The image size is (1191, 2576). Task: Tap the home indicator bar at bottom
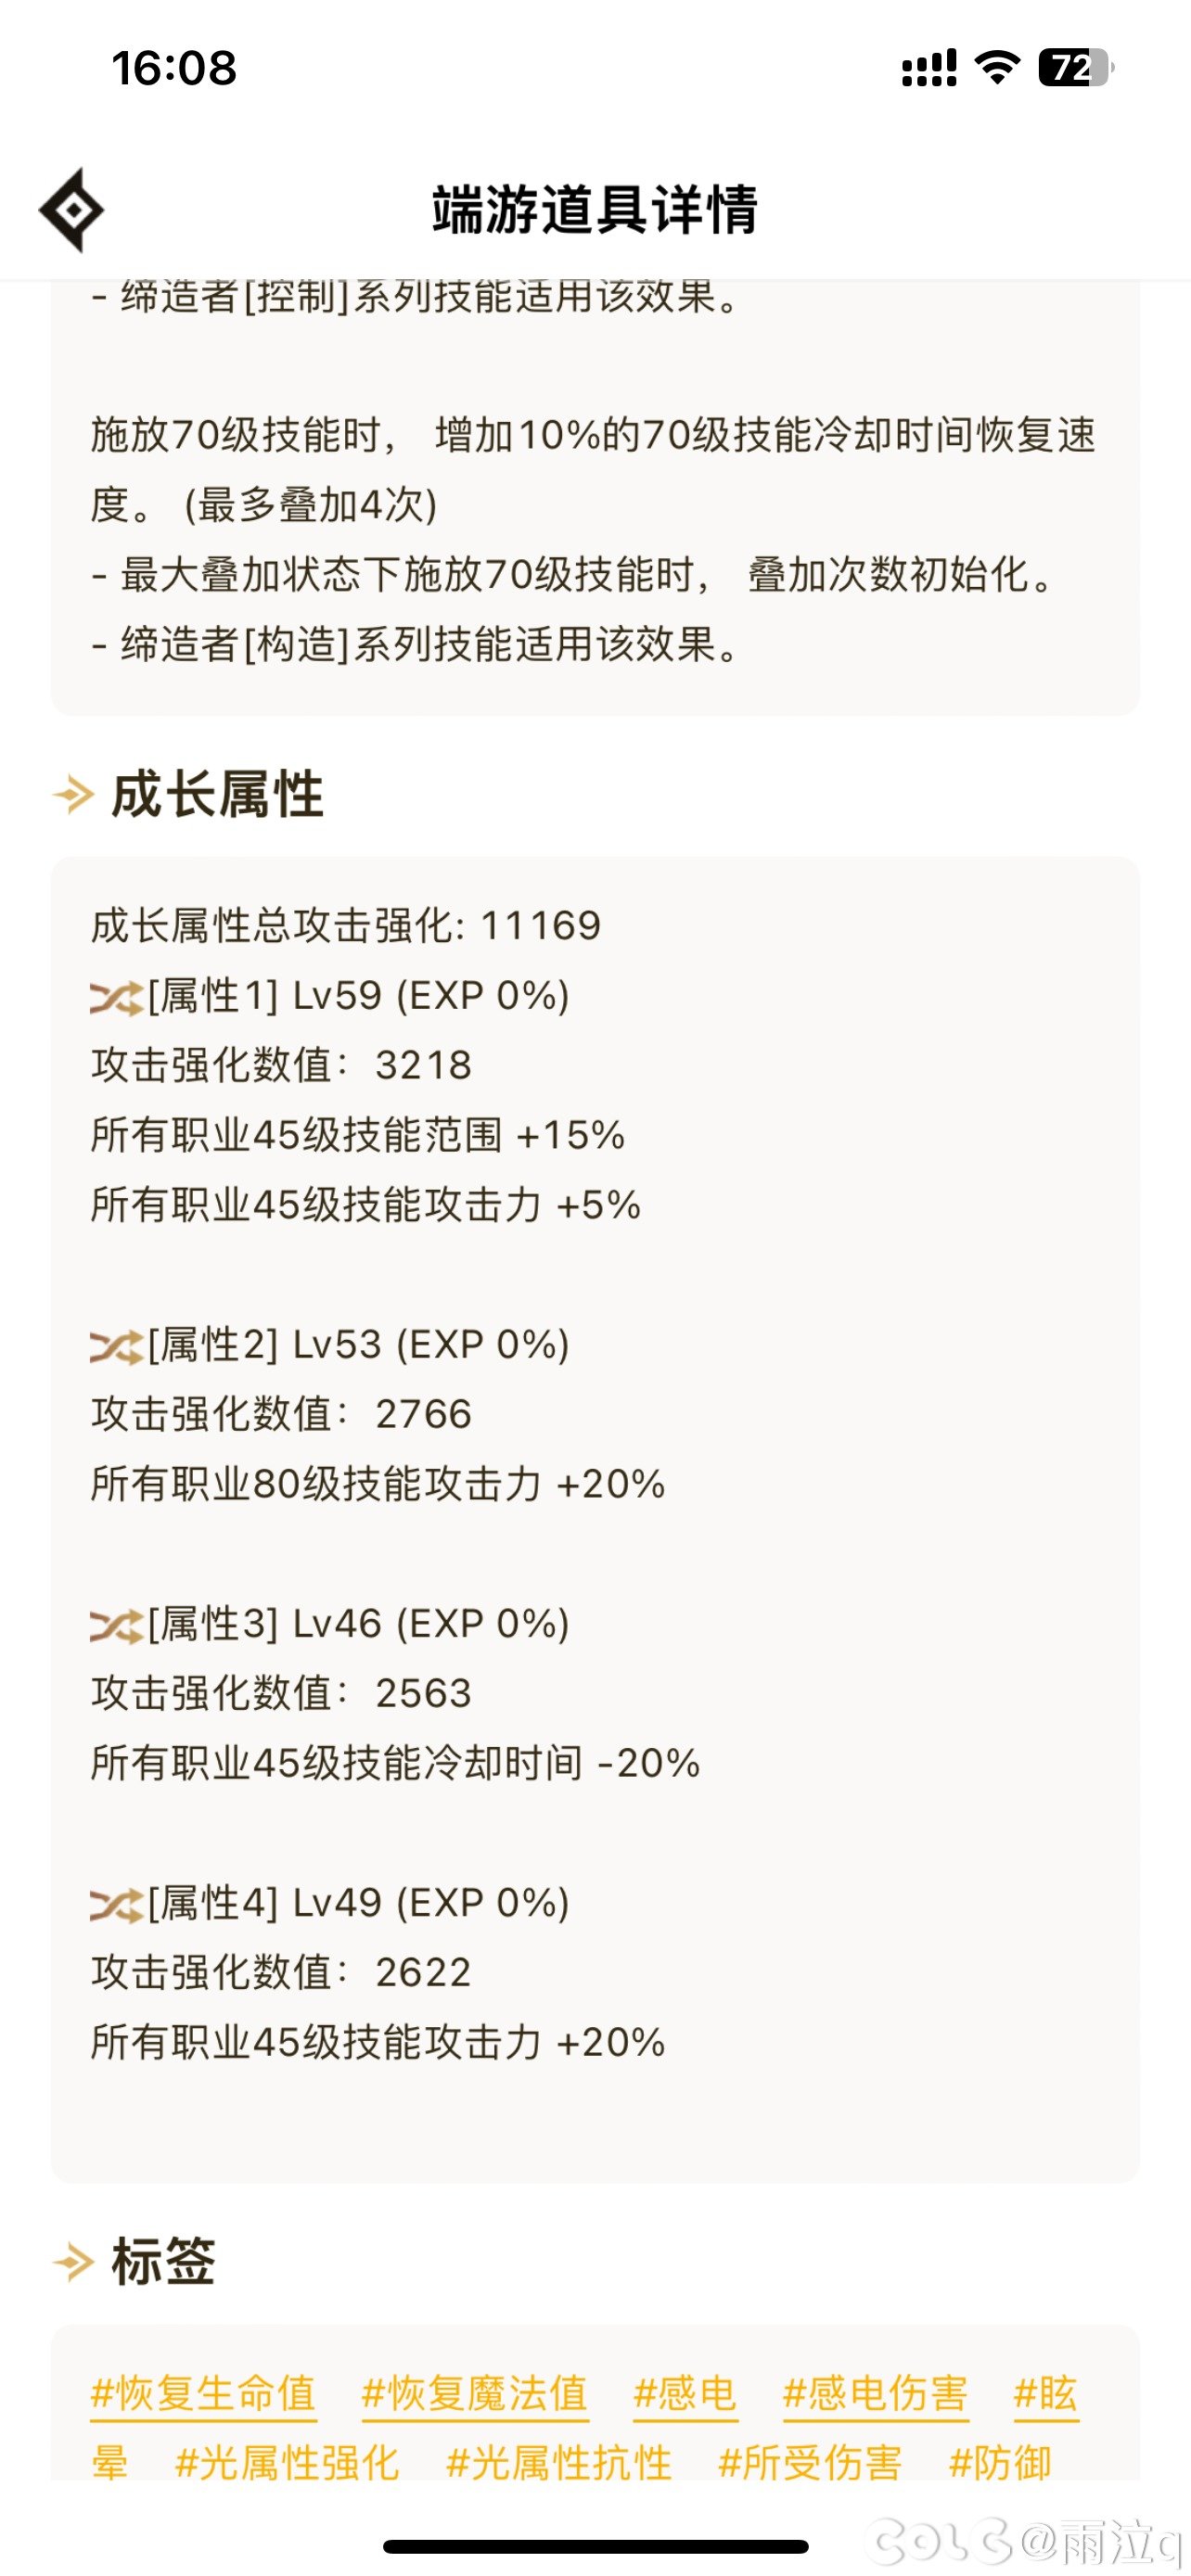(595, 2547)
